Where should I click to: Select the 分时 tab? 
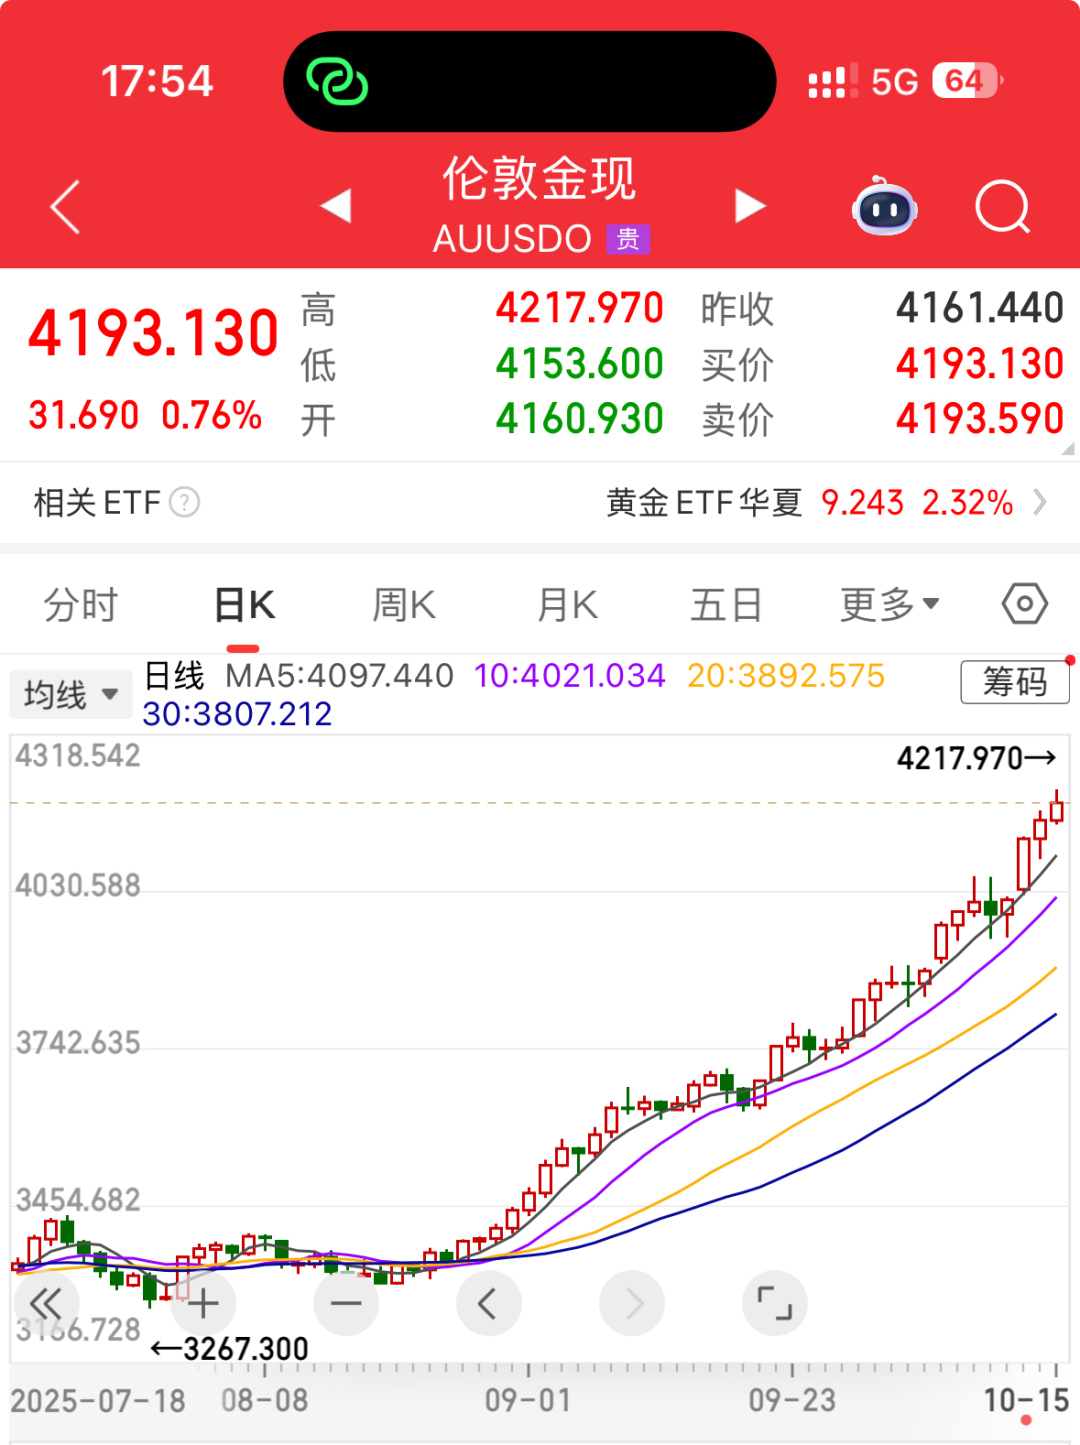tap(81, 604)
